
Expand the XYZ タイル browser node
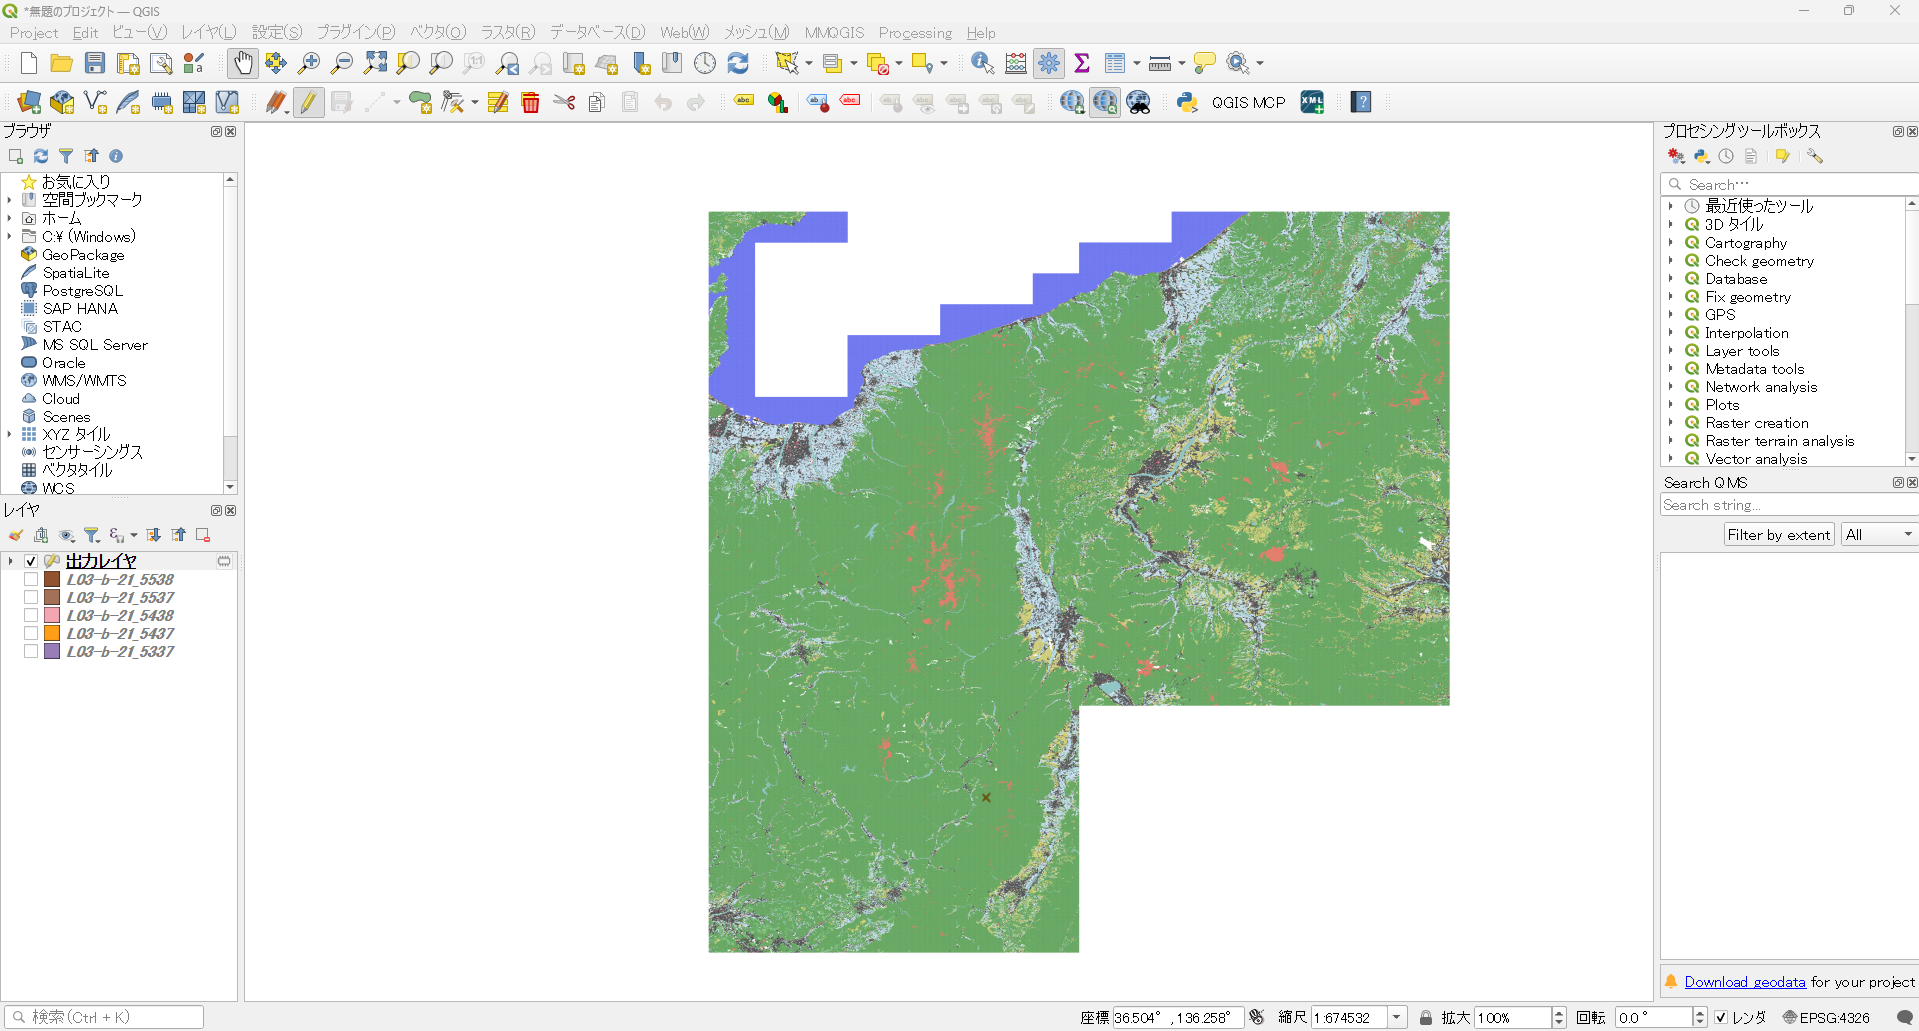click(10, 434)
